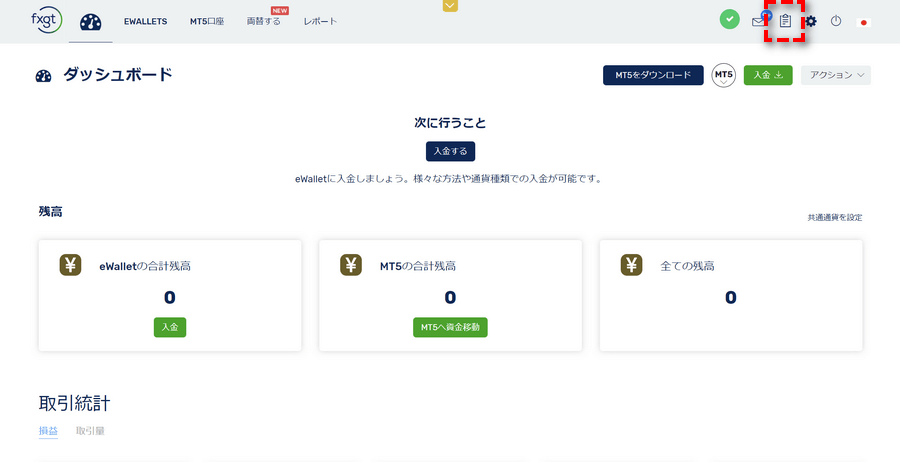Click the MT5をダウンロード button
Viewport: 900px width, 462px height.
[x=653, y=75]
